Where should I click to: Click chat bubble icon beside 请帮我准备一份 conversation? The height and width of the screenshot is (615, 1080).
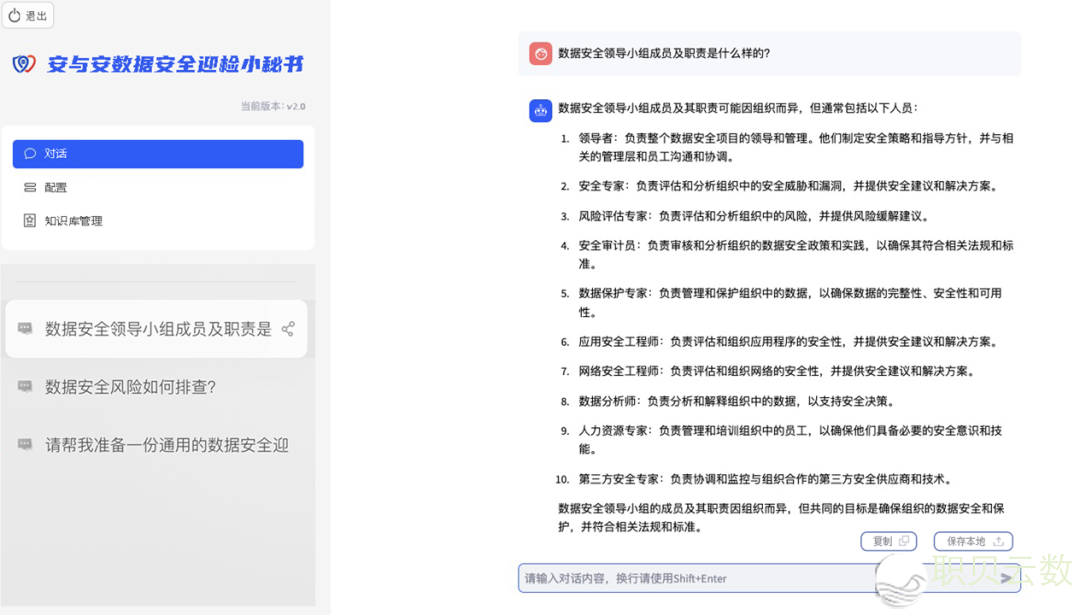[25, 445]
